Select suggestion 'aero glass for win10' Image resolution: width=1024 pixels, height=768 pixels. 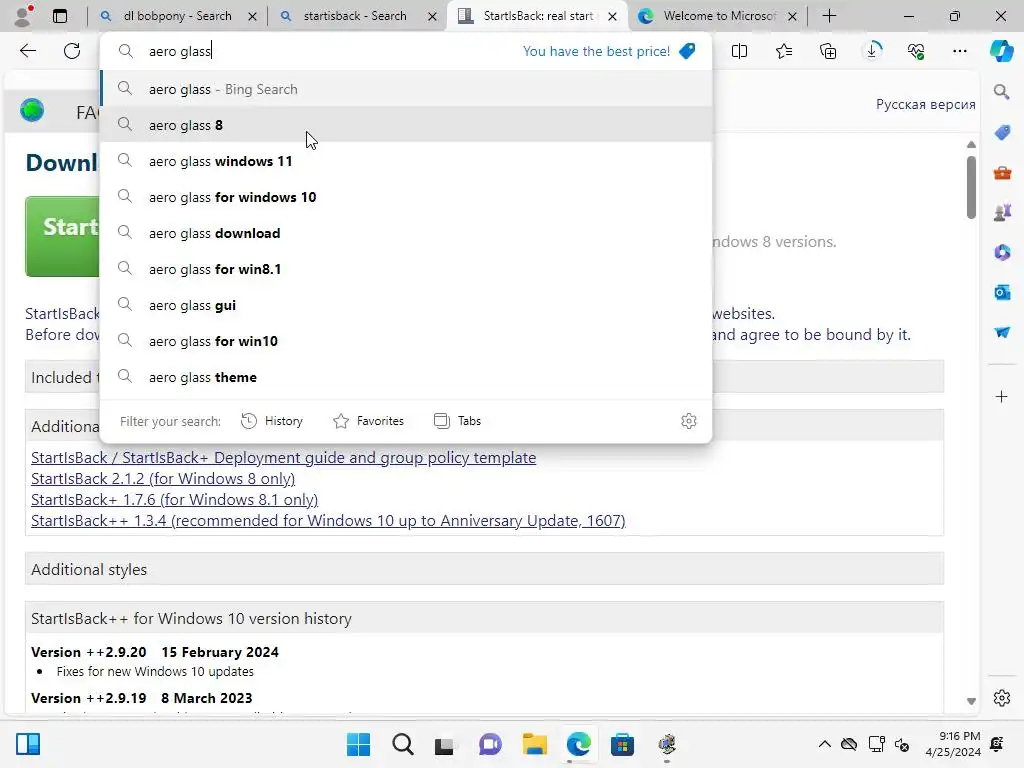(x=406, y=341)
